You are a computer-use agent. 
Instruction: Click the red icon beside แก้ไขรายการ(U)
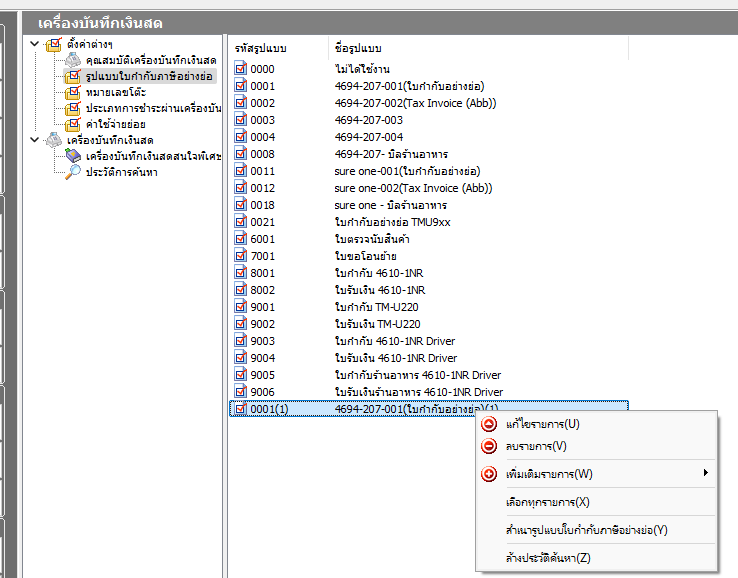click(489, 424)
